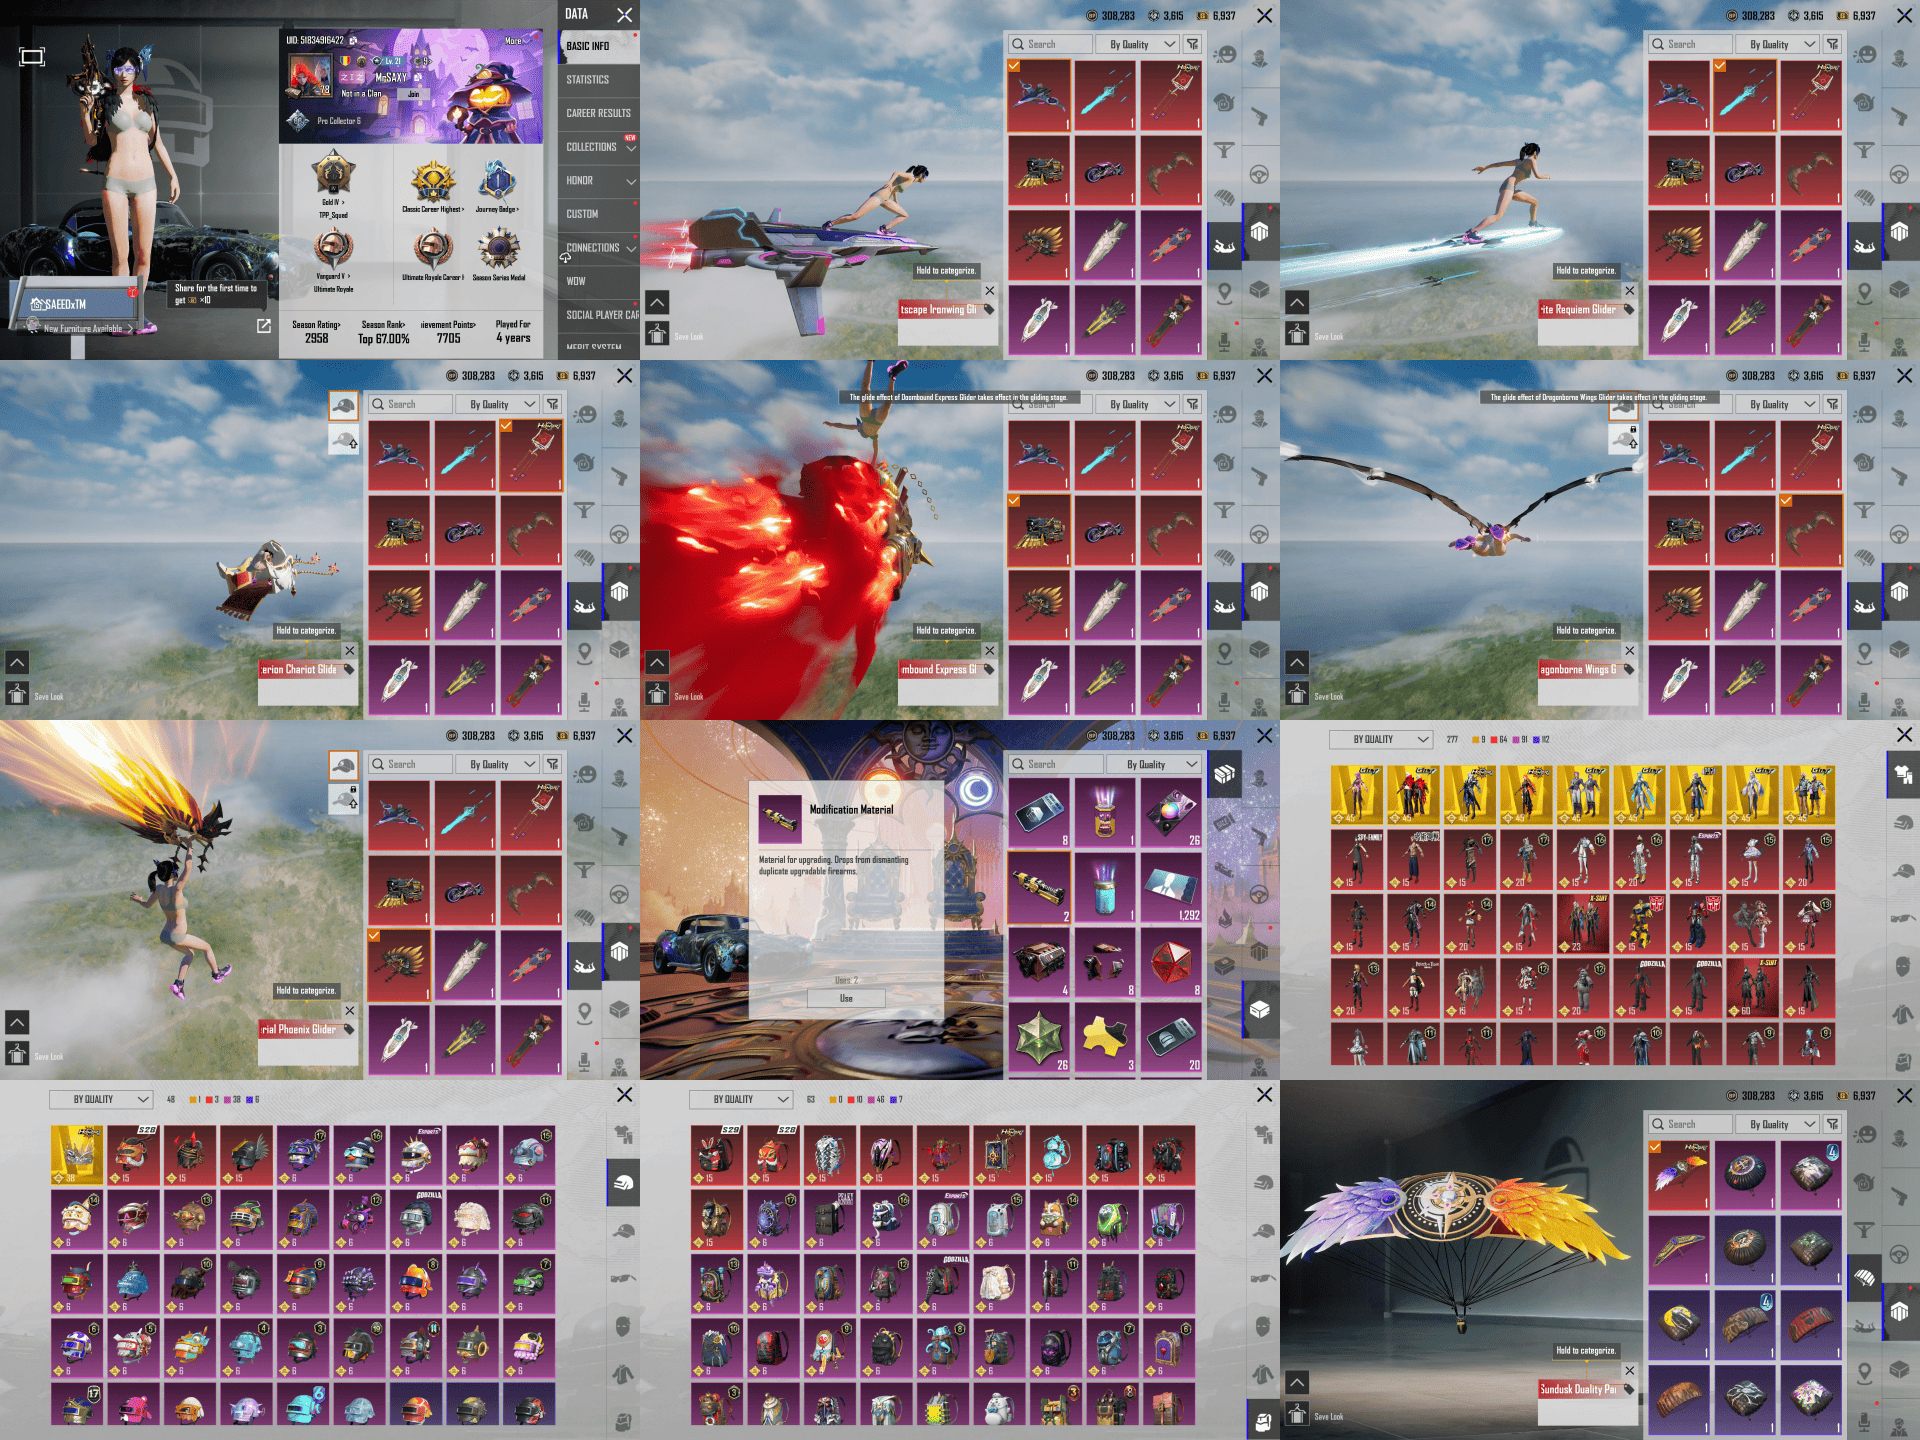Click the steering wheel icon in the Modification Material screen

click(1260, 895)
